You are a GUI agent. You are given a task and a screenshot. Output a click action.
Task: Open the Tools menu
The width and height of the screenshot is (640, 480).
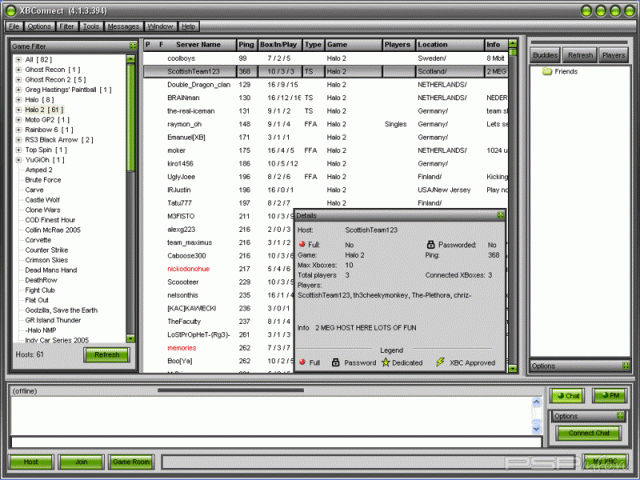[91, 25]
